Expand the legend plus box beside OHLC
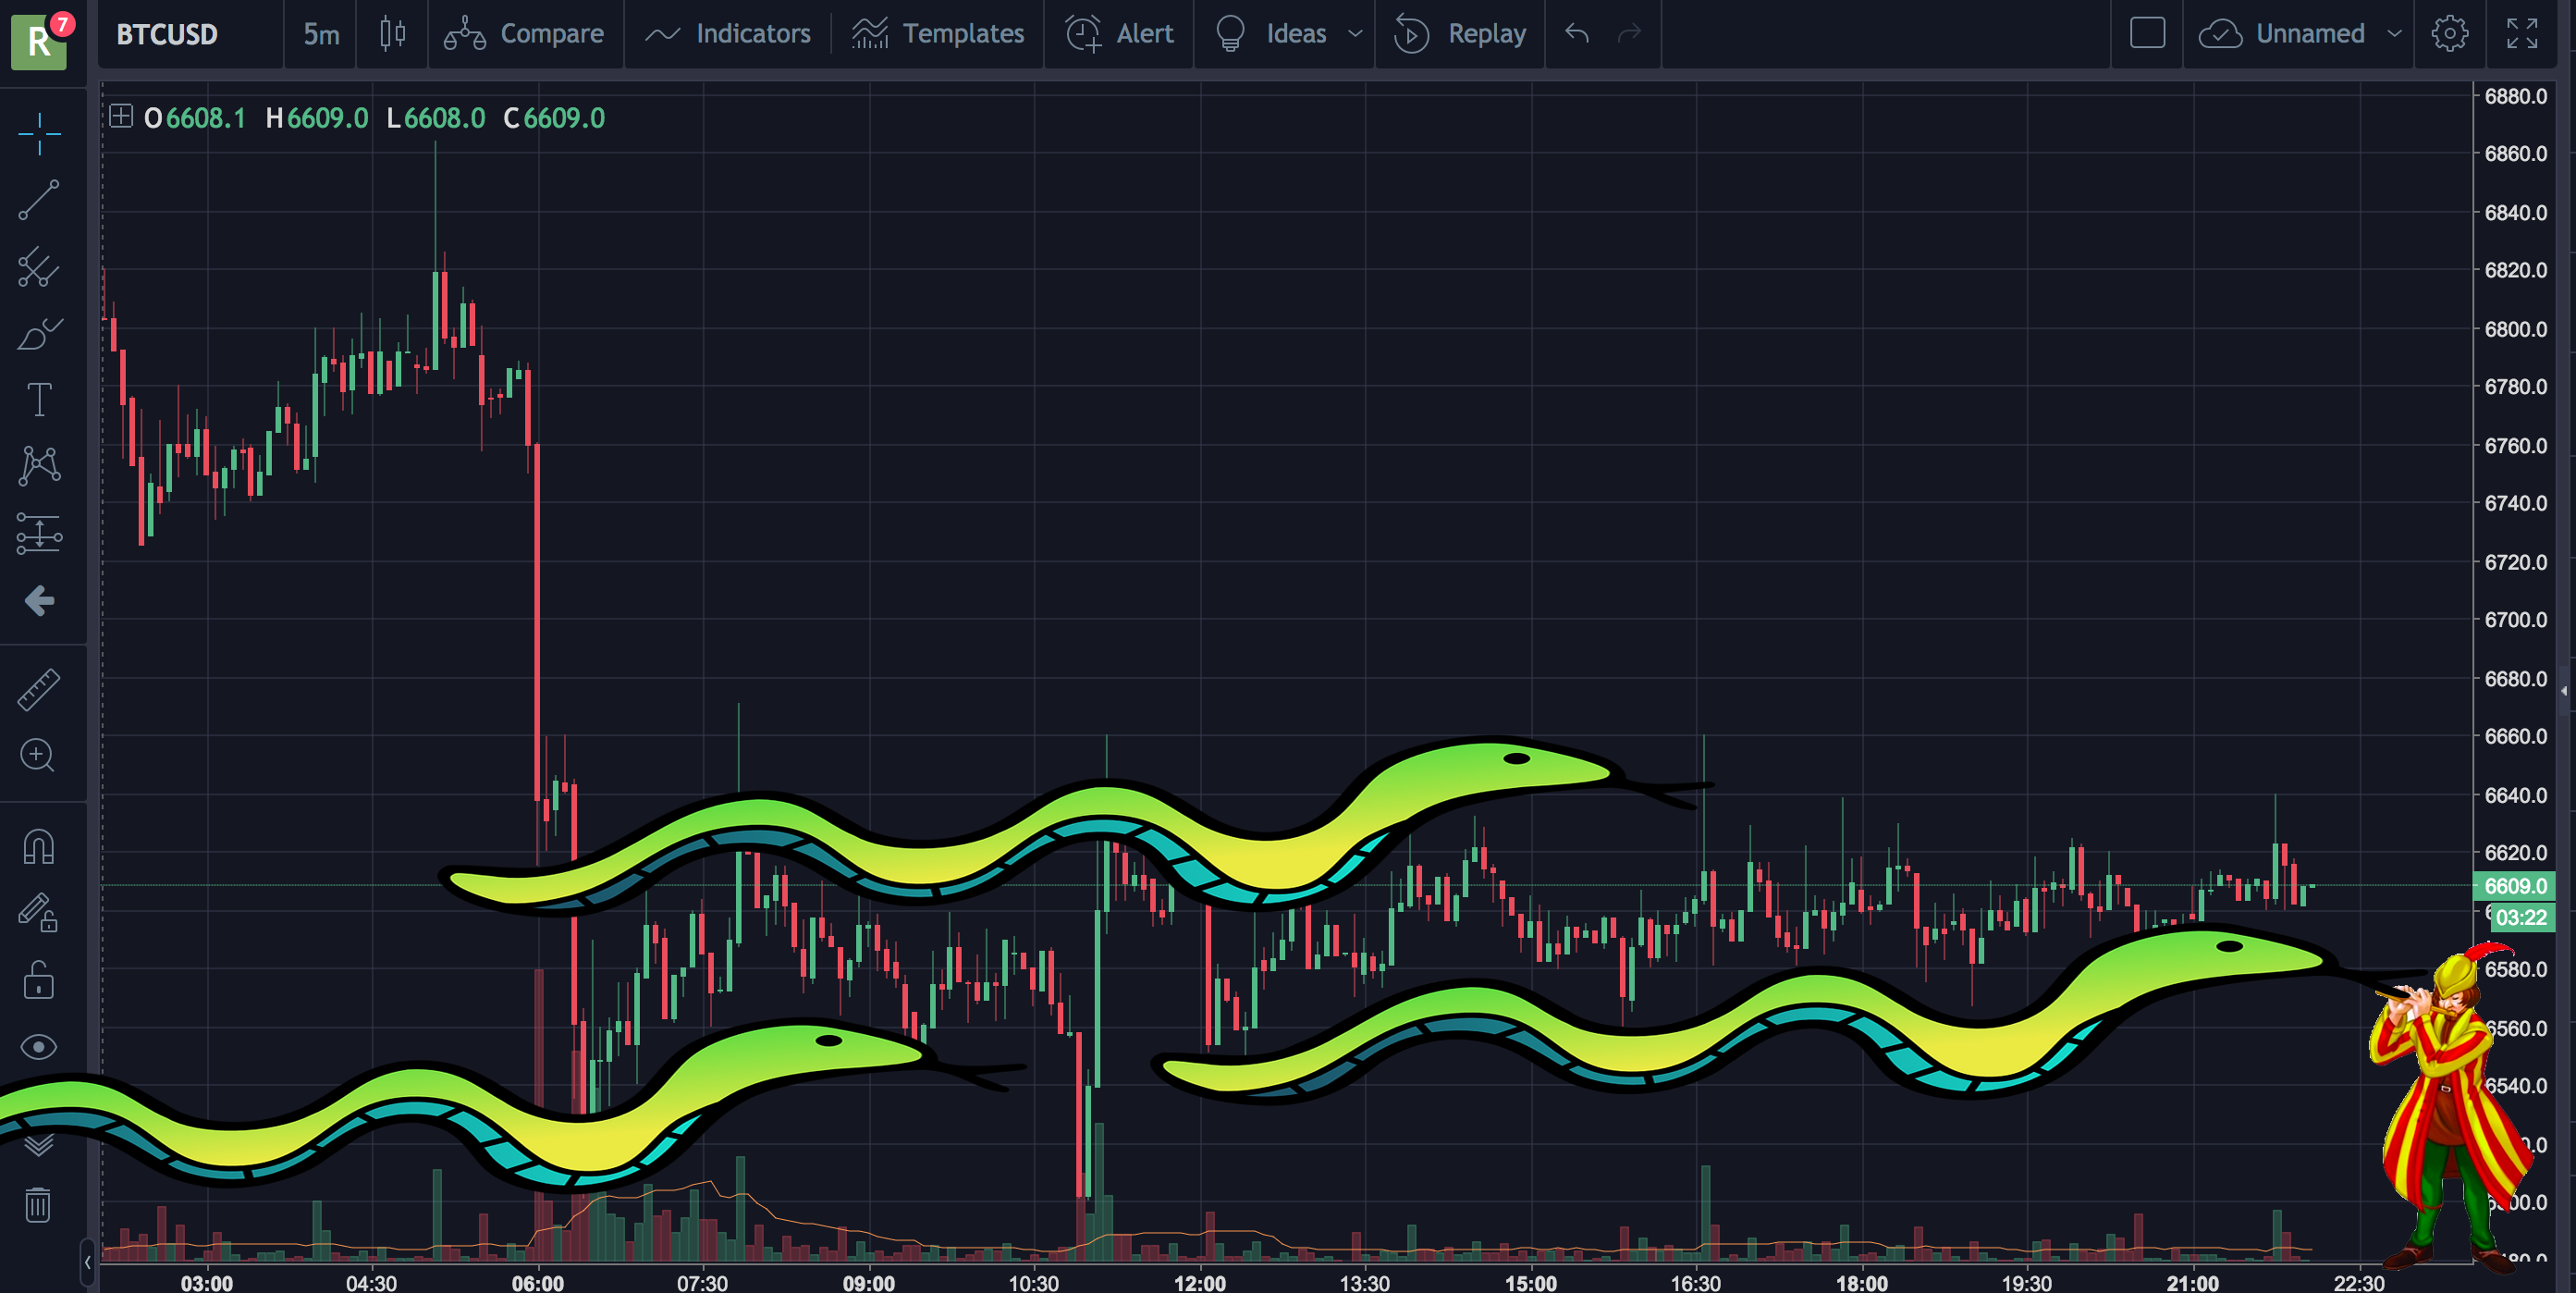The height and width of the screenshot is (1293, 2576). pos(120,117)
